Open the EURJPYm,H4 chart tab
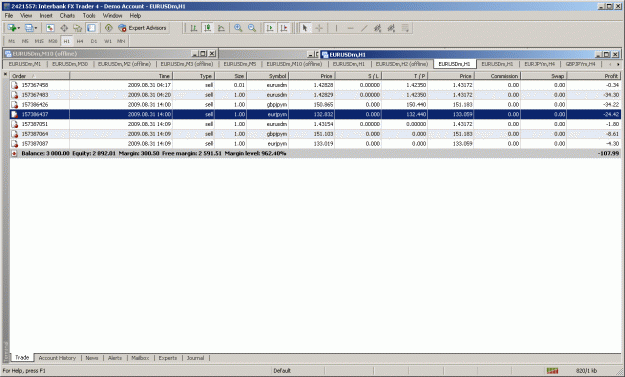The image size is (625, 377). [x=539, y=64]
